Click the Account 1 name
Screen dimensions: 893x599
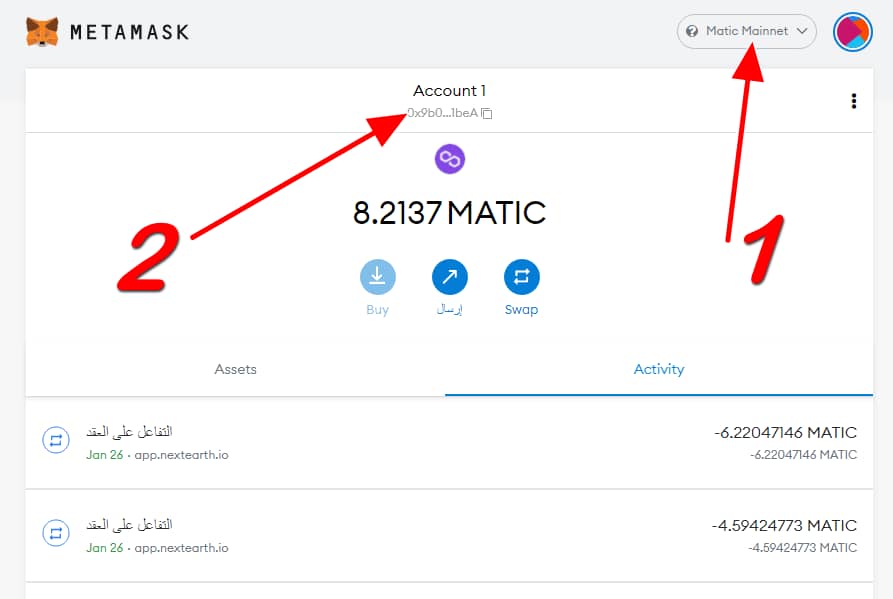449,91
